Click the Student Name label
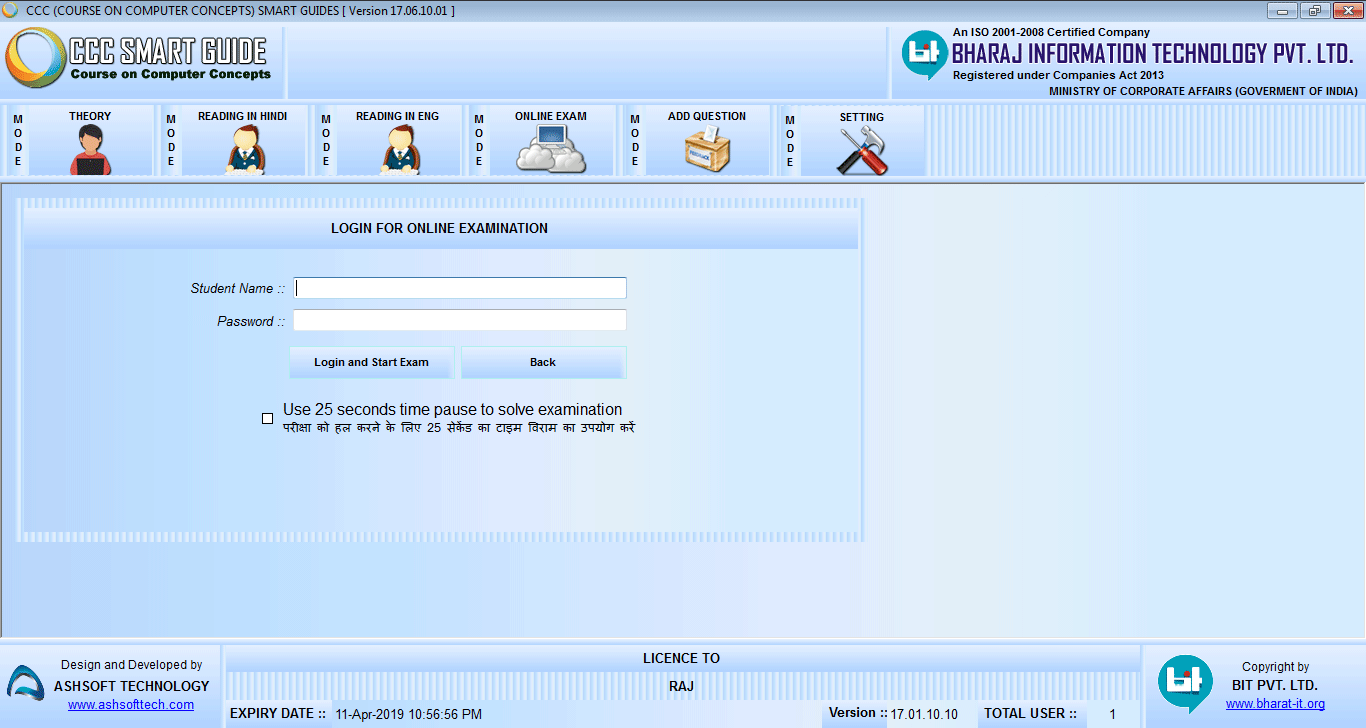Image resolution: width=1366 pixels, height=728 pixels. coord(238,288)
